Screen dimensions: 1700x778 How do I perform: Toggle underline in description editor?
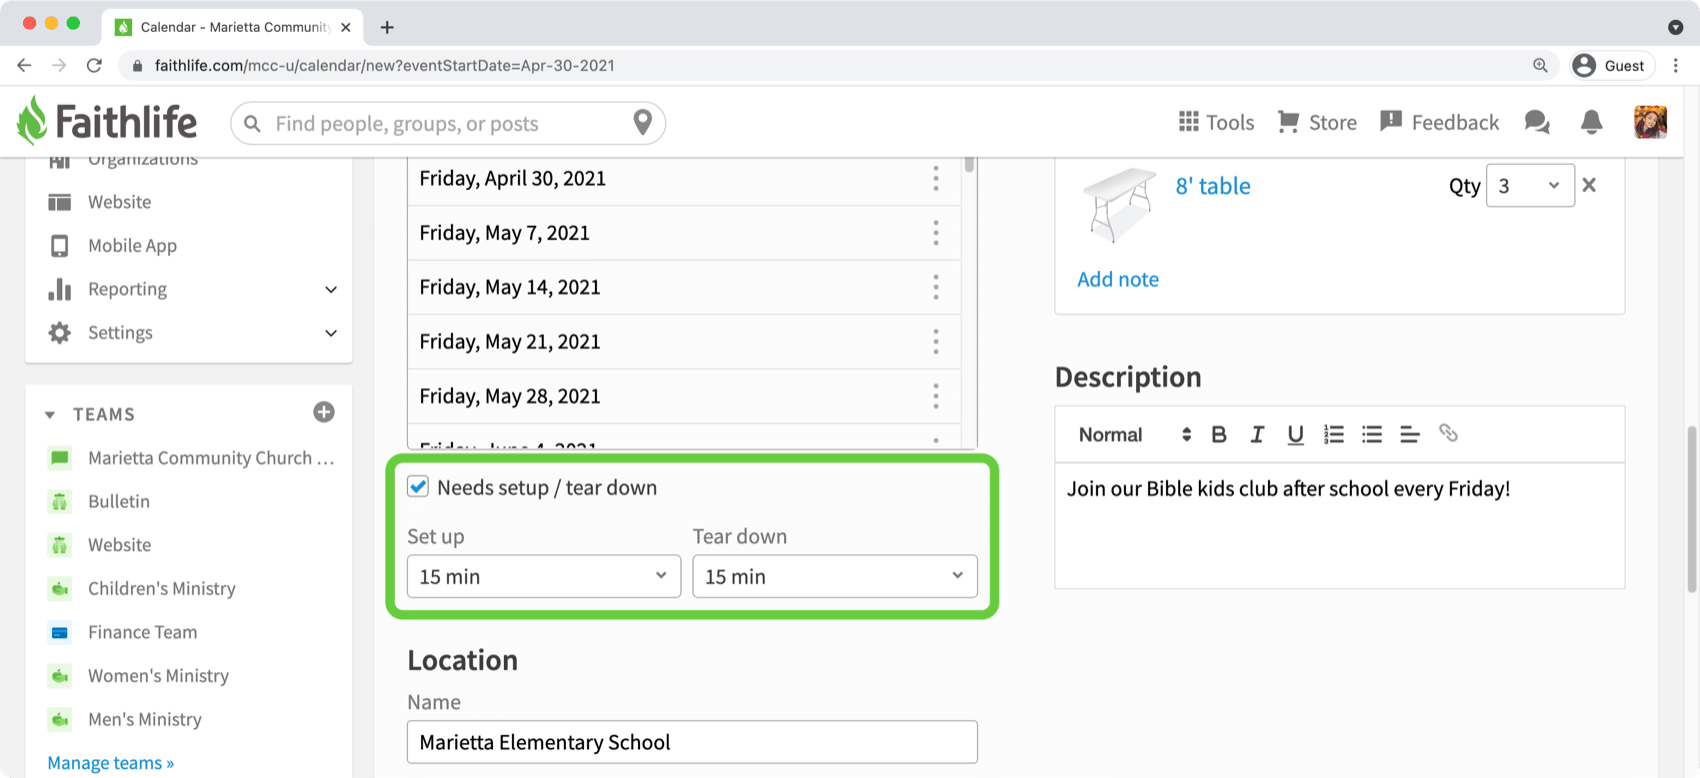point(1295,434)
